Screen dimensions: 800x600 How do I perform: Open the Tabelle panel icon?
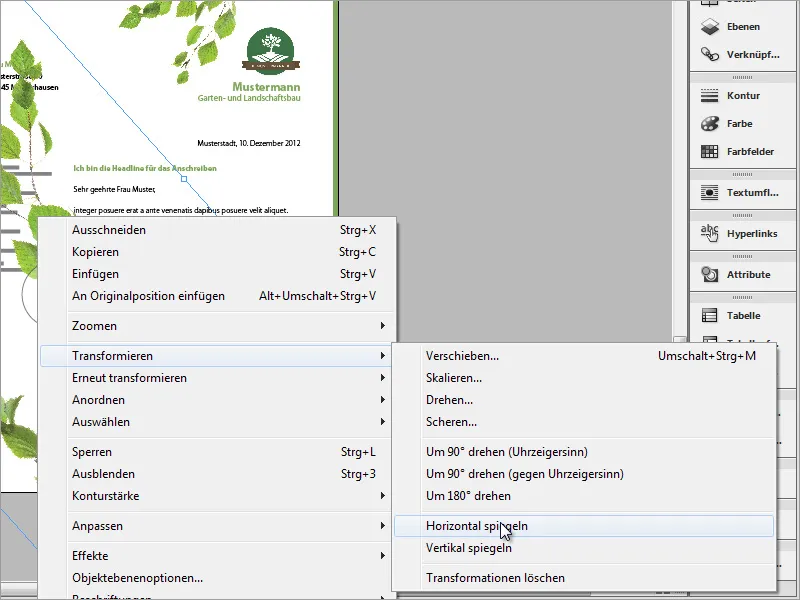(710, 315)
